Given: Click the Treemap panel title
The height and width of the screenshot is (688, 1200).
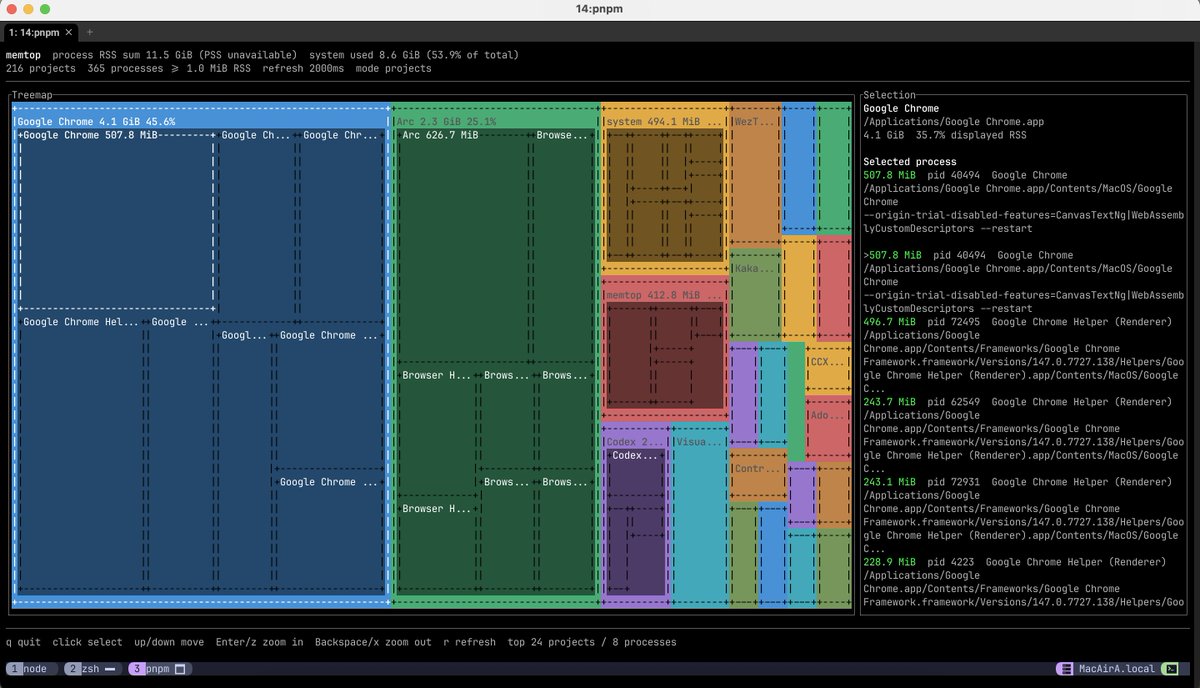Looking at the screenshot, I should (33, 95).
